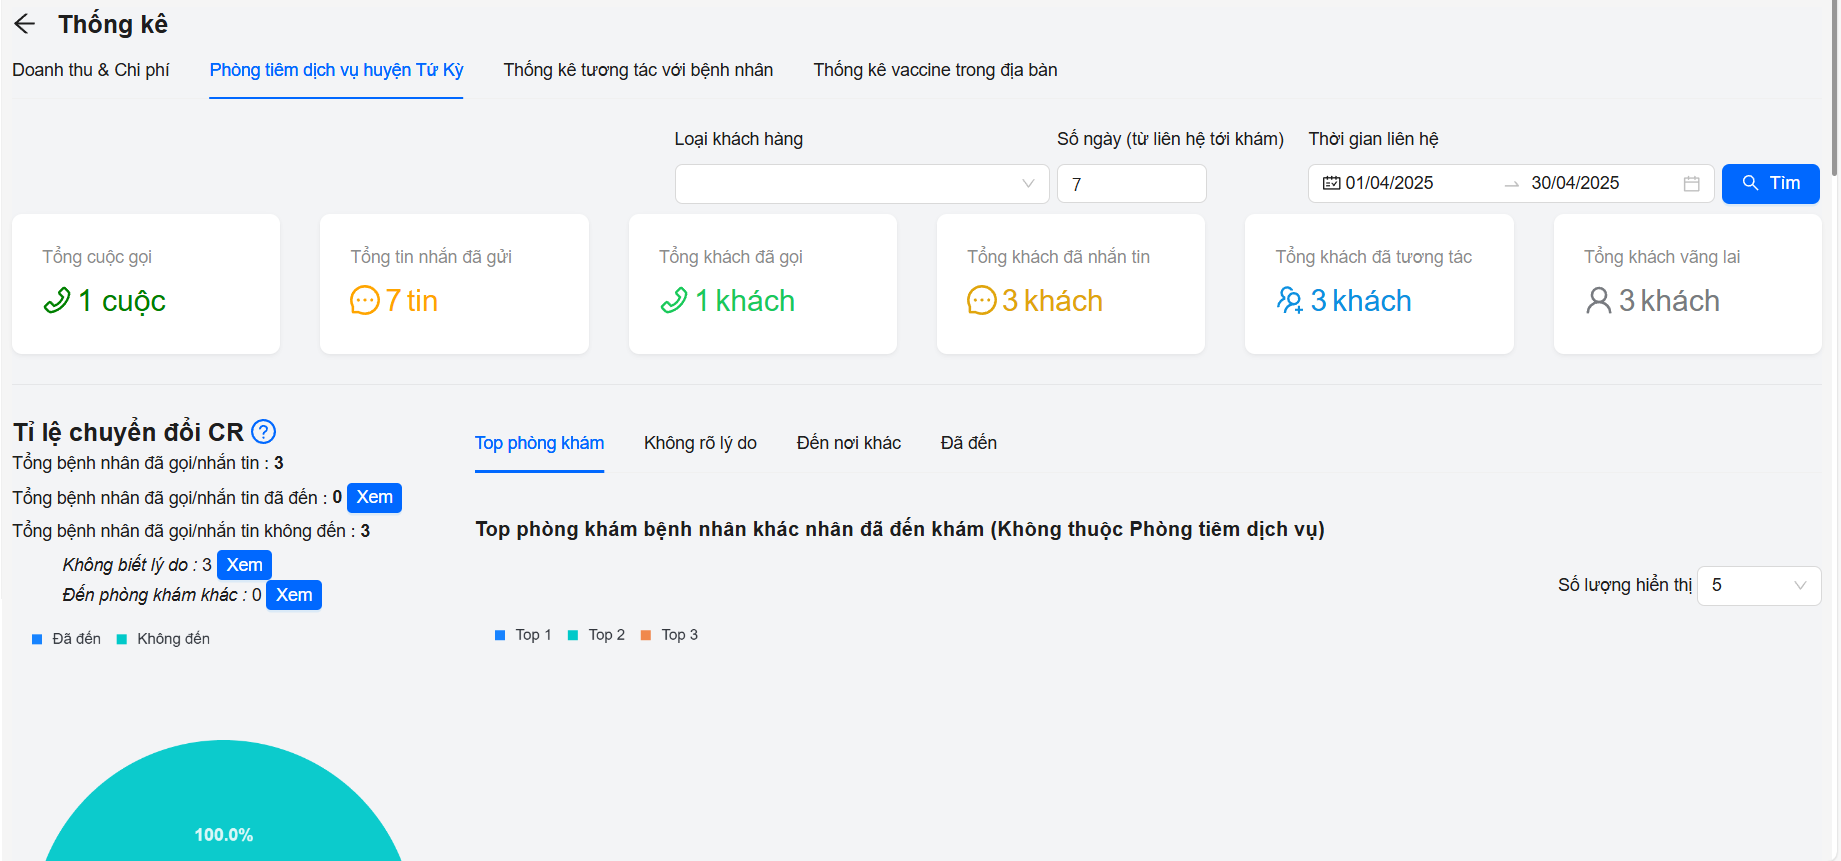Image resolution: width=1841 pixels, height=861 pixels.
Task: Open the start date 01/04/2025 picker
Action: tap(1389, 183)
